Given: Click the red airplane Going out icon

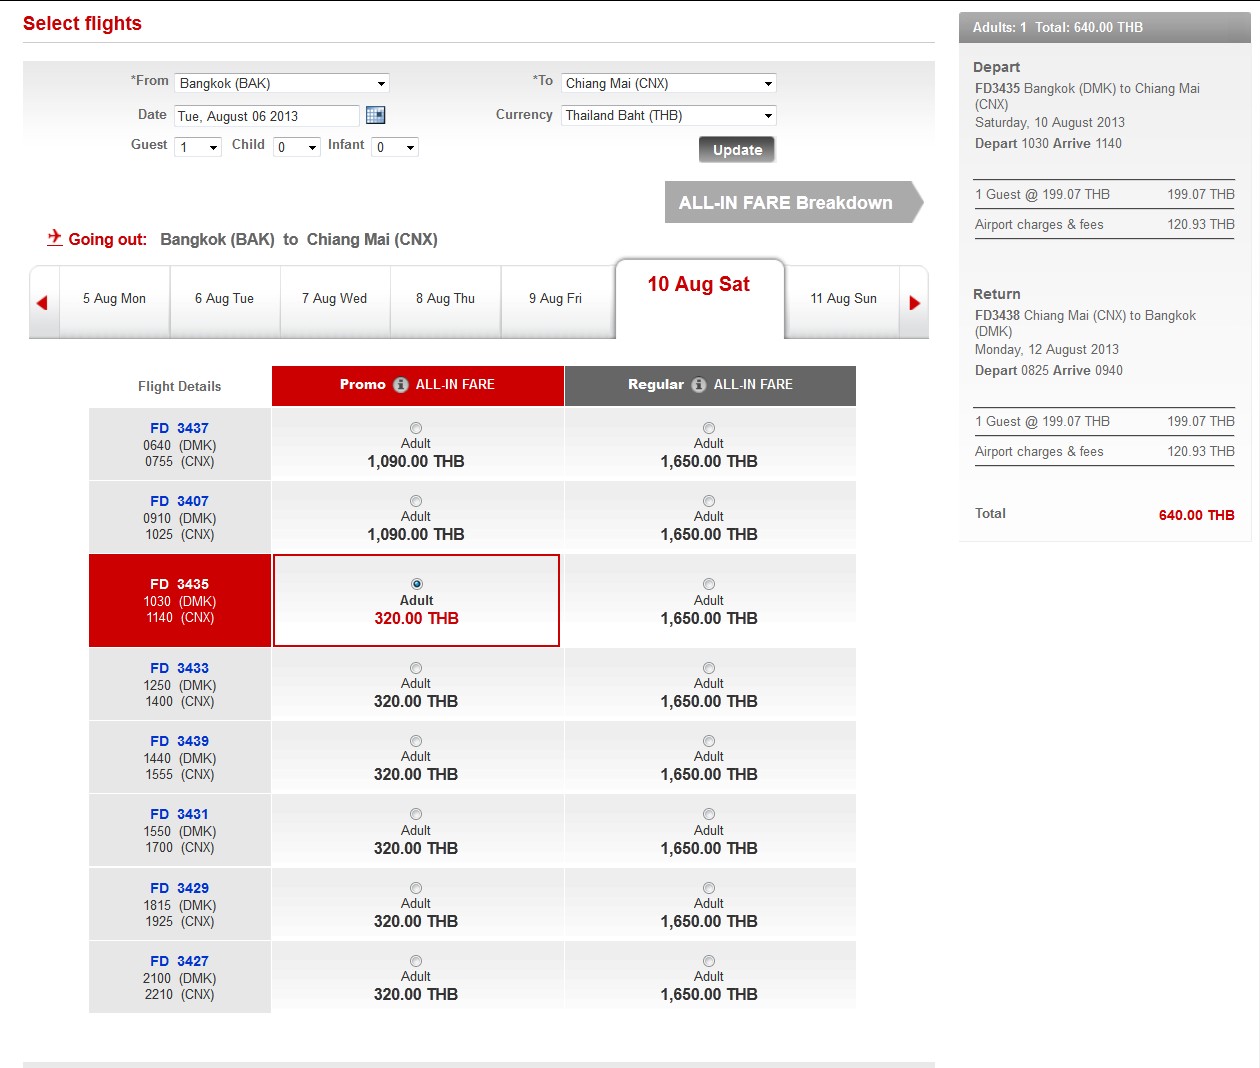Looking at the screenshot, I should point(55,237).
